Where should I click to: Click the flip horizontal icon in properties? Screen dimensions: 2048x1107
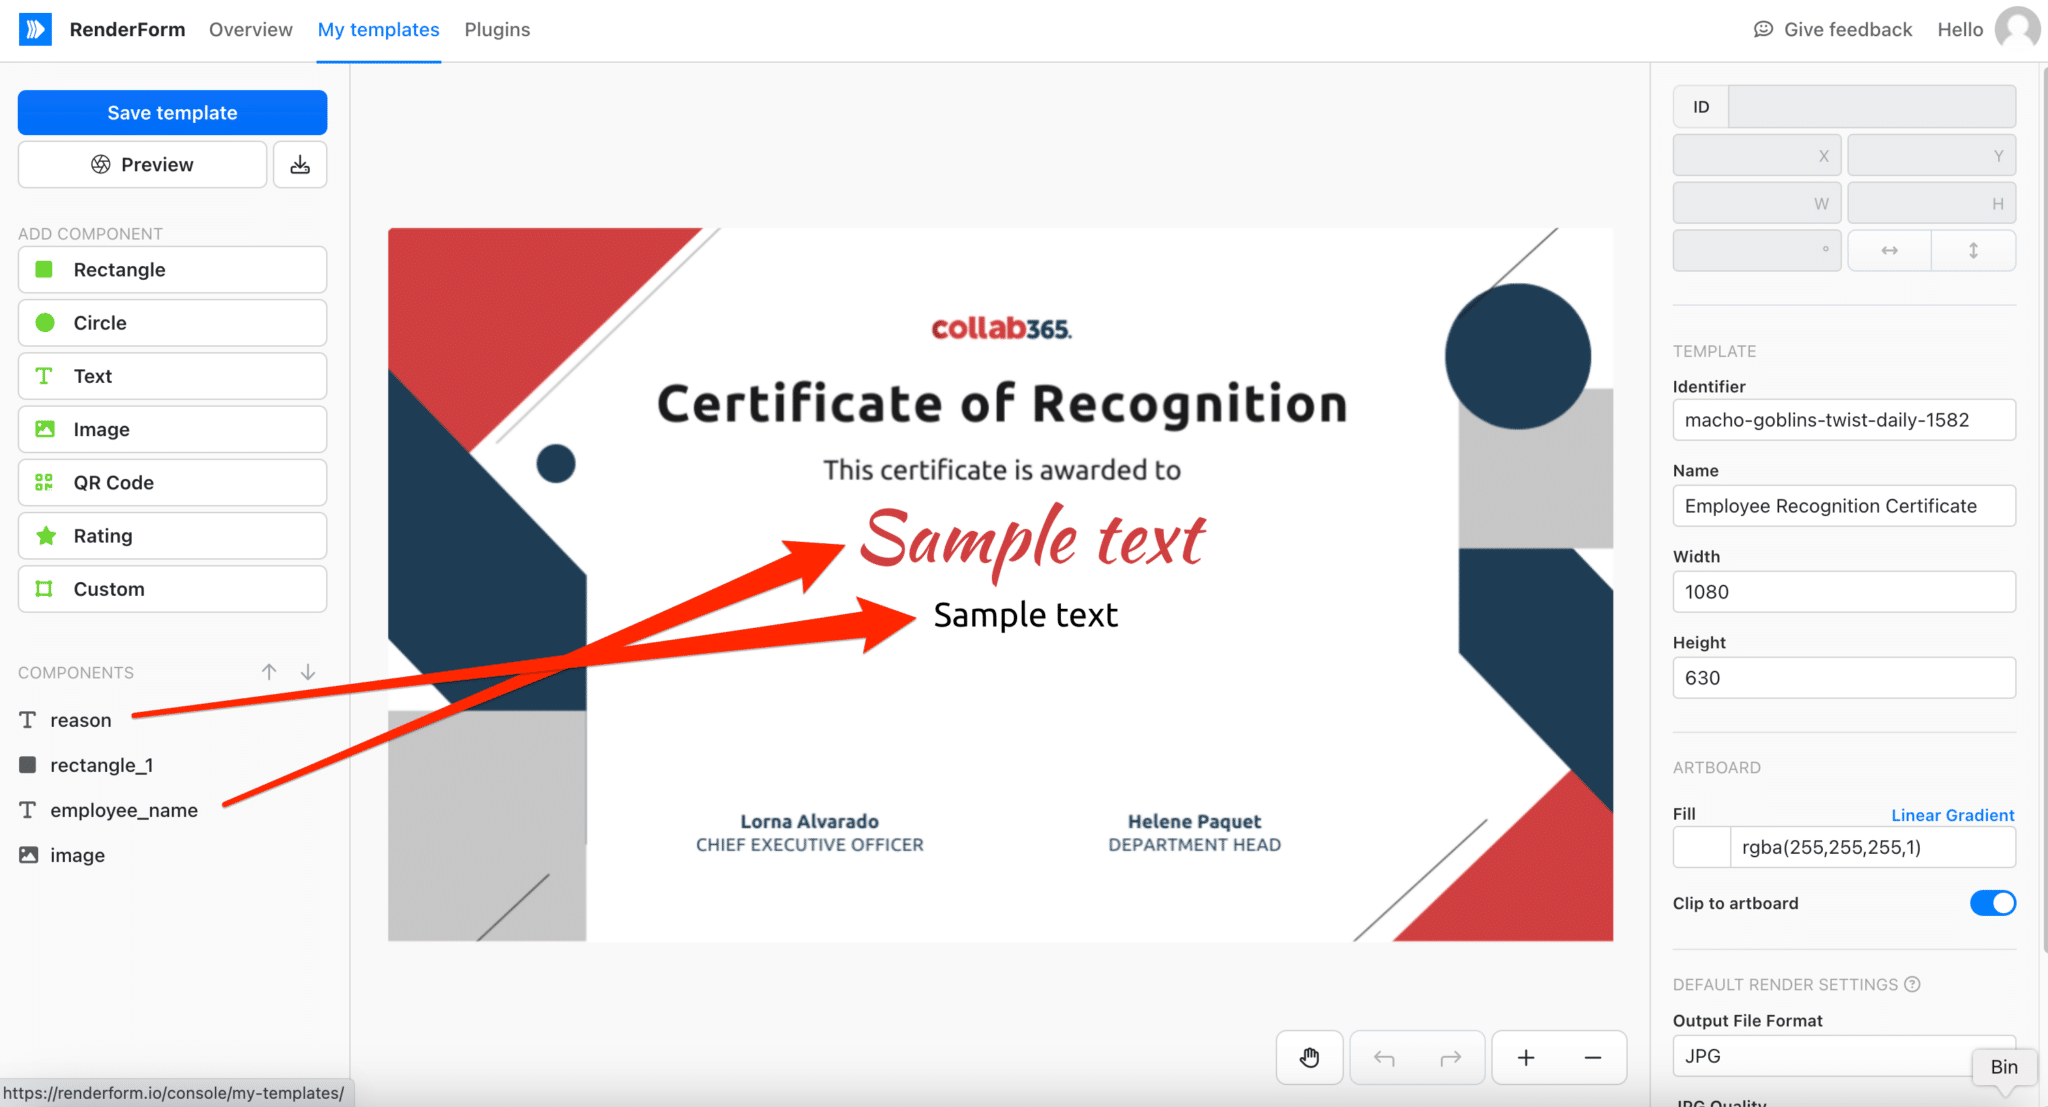1890,250
